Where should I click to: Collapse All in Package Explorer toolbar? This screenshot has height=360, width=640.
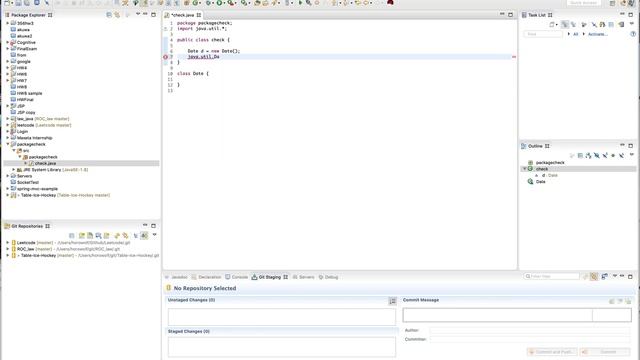pos(109,15)
